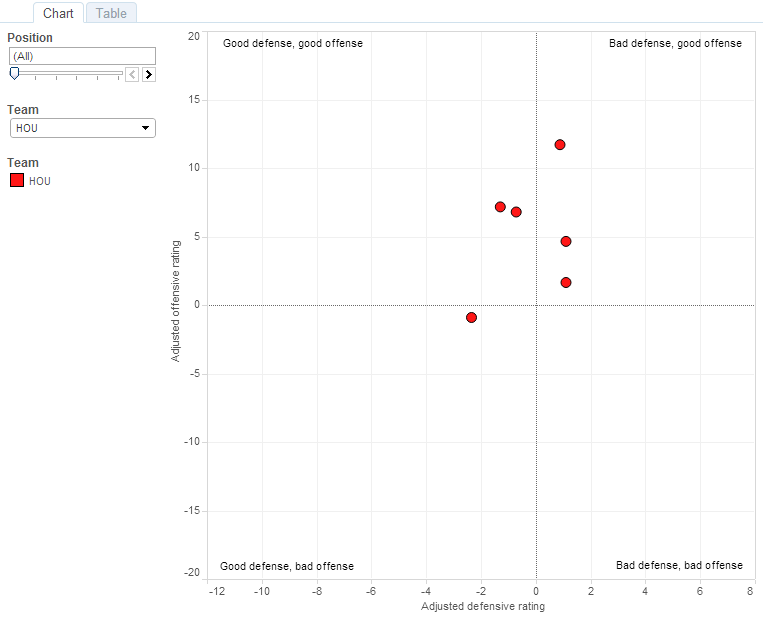
Task: Click the 'Adjusted defensive rating' axis title
Action: pyautogui.click(x=483, y=607)
